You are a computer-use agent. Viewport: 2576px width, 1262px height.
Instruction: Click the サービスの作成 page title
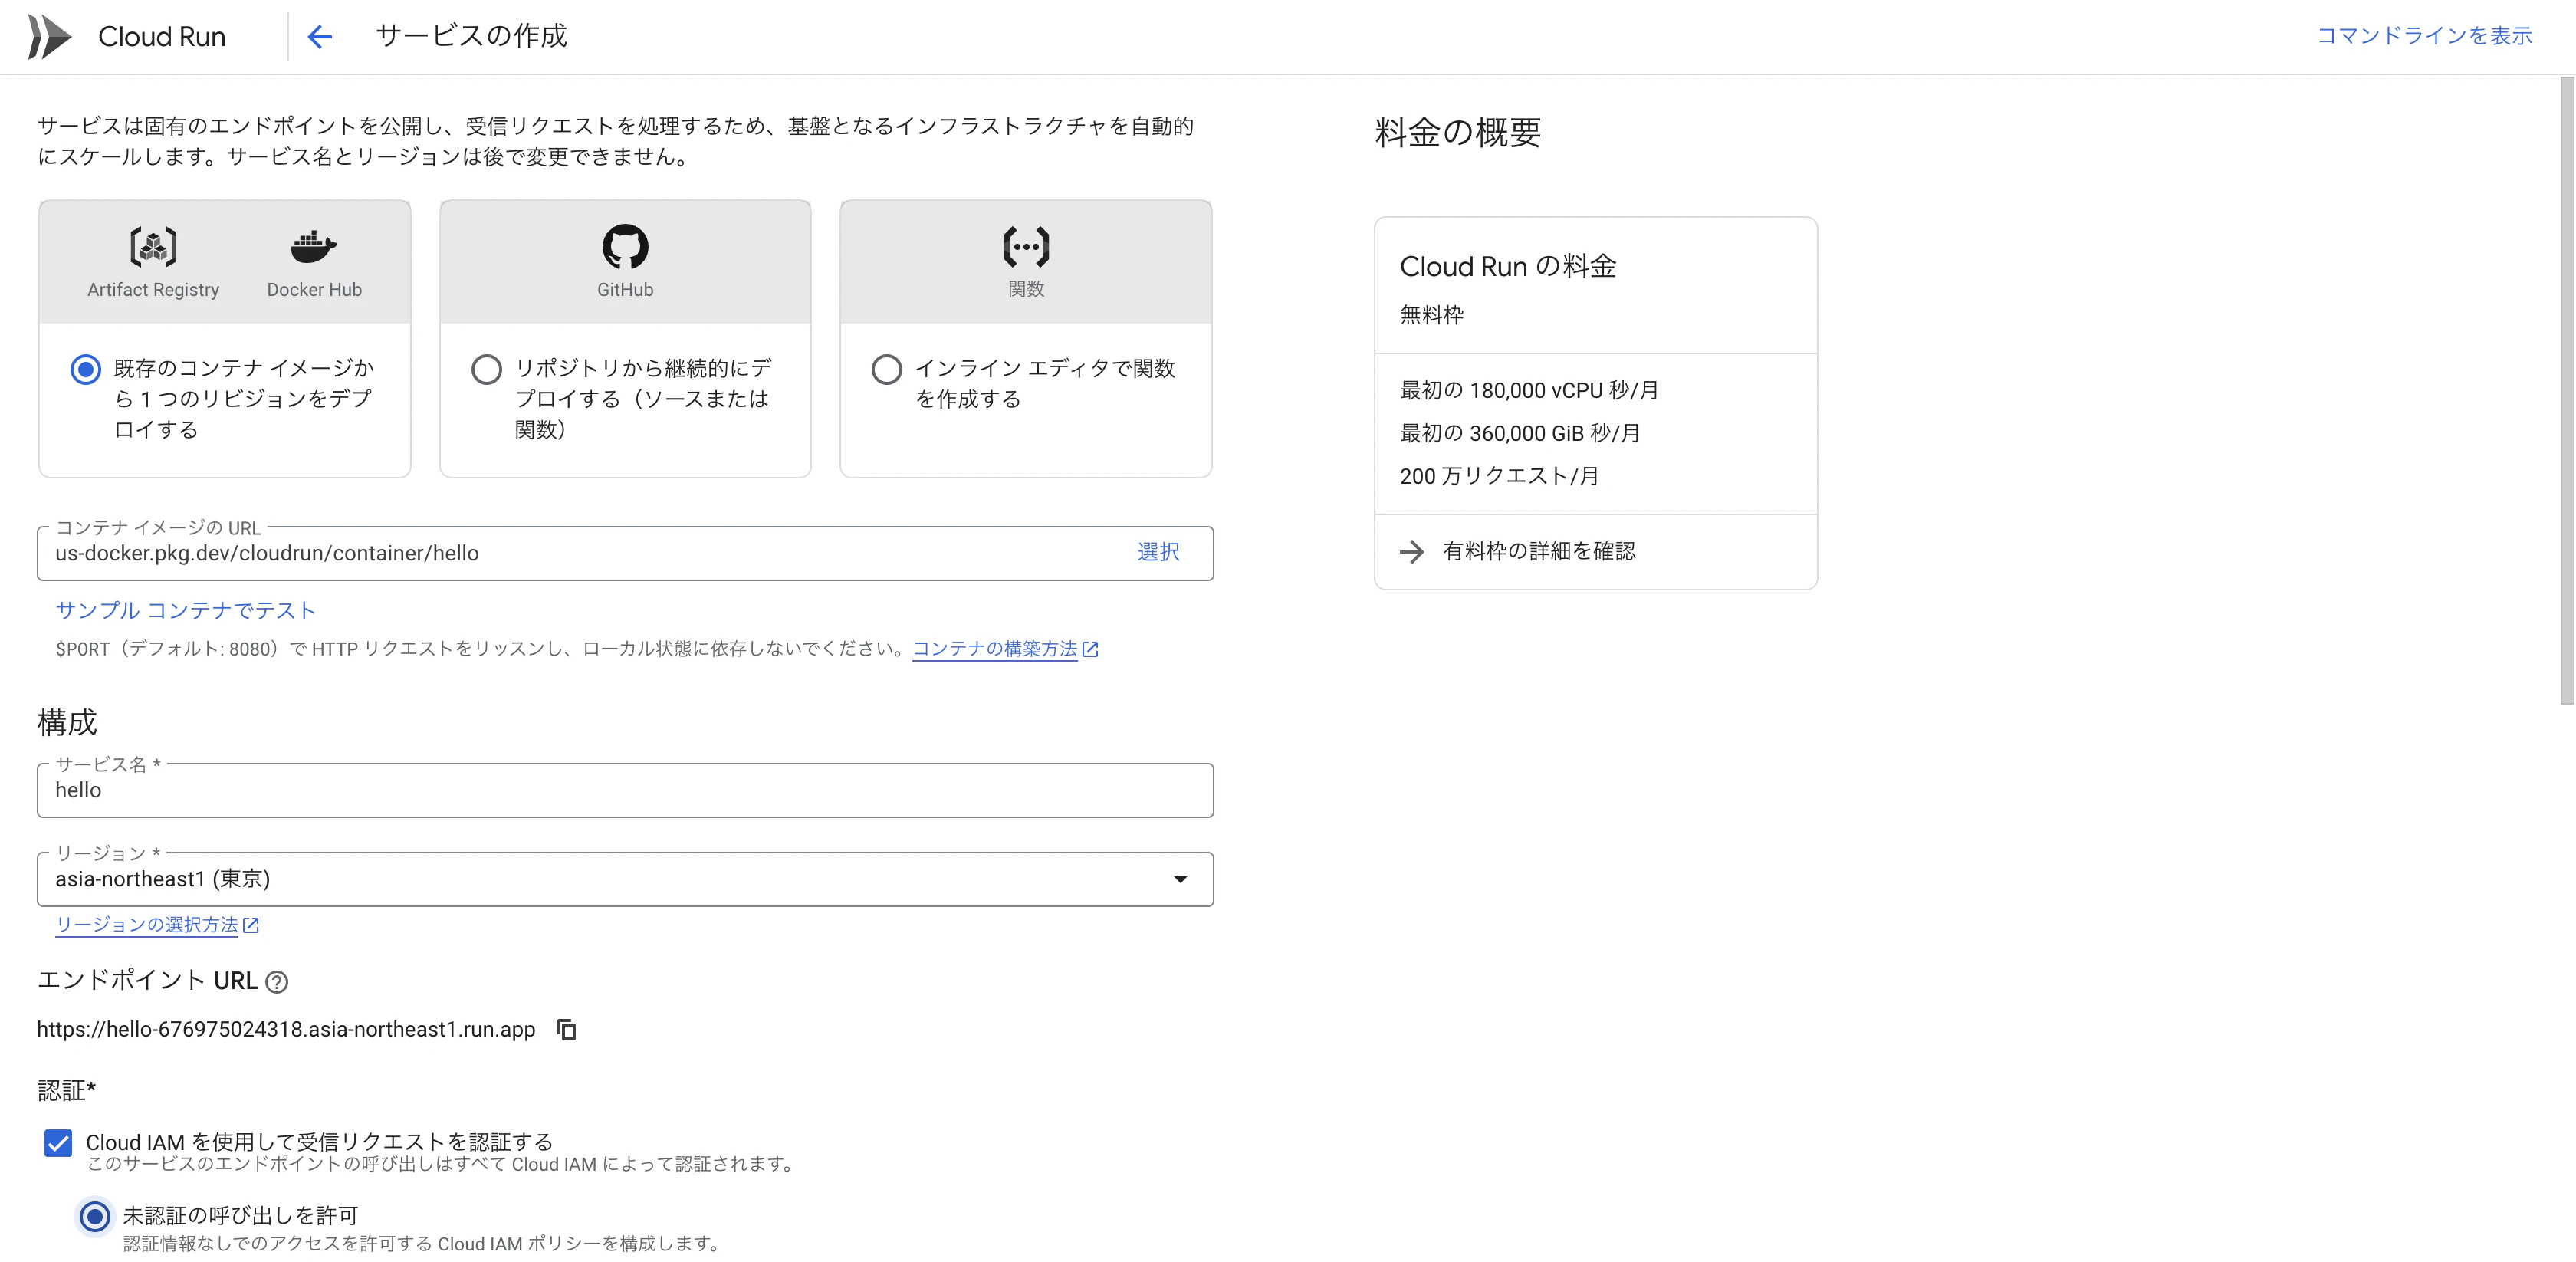pos(471,36)
